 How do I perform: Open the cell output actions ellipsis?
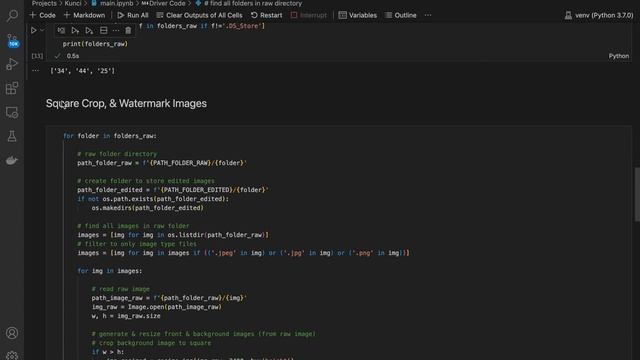36,71
